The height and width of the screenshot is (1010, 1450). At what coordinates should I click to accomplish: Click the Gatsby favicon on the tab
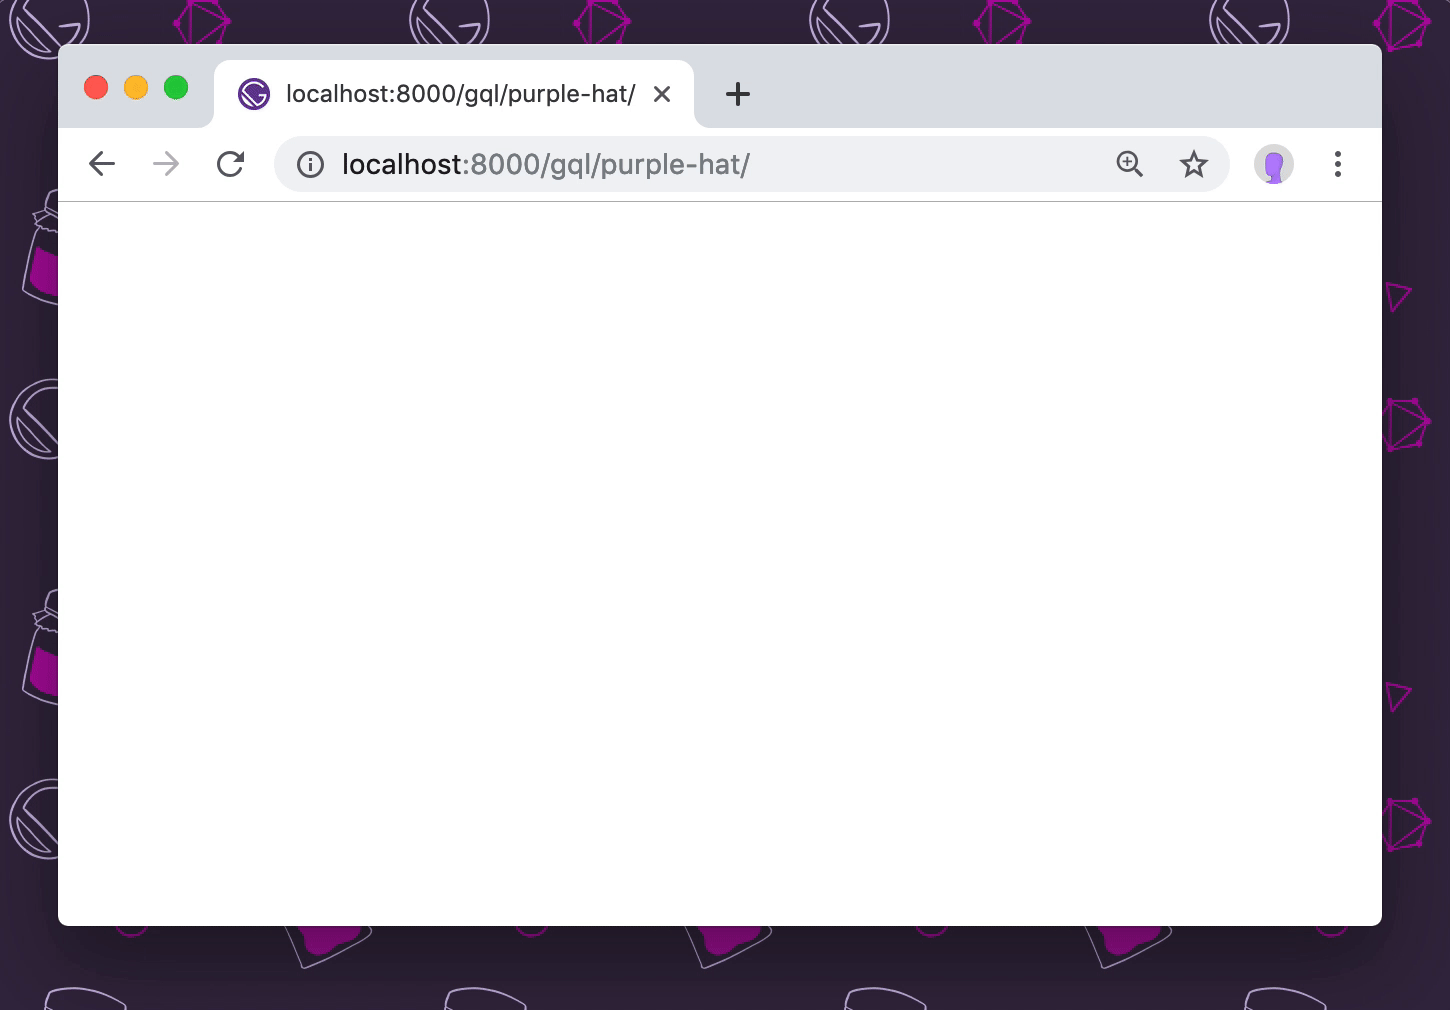pyautogui.click(x=253, y=93)
